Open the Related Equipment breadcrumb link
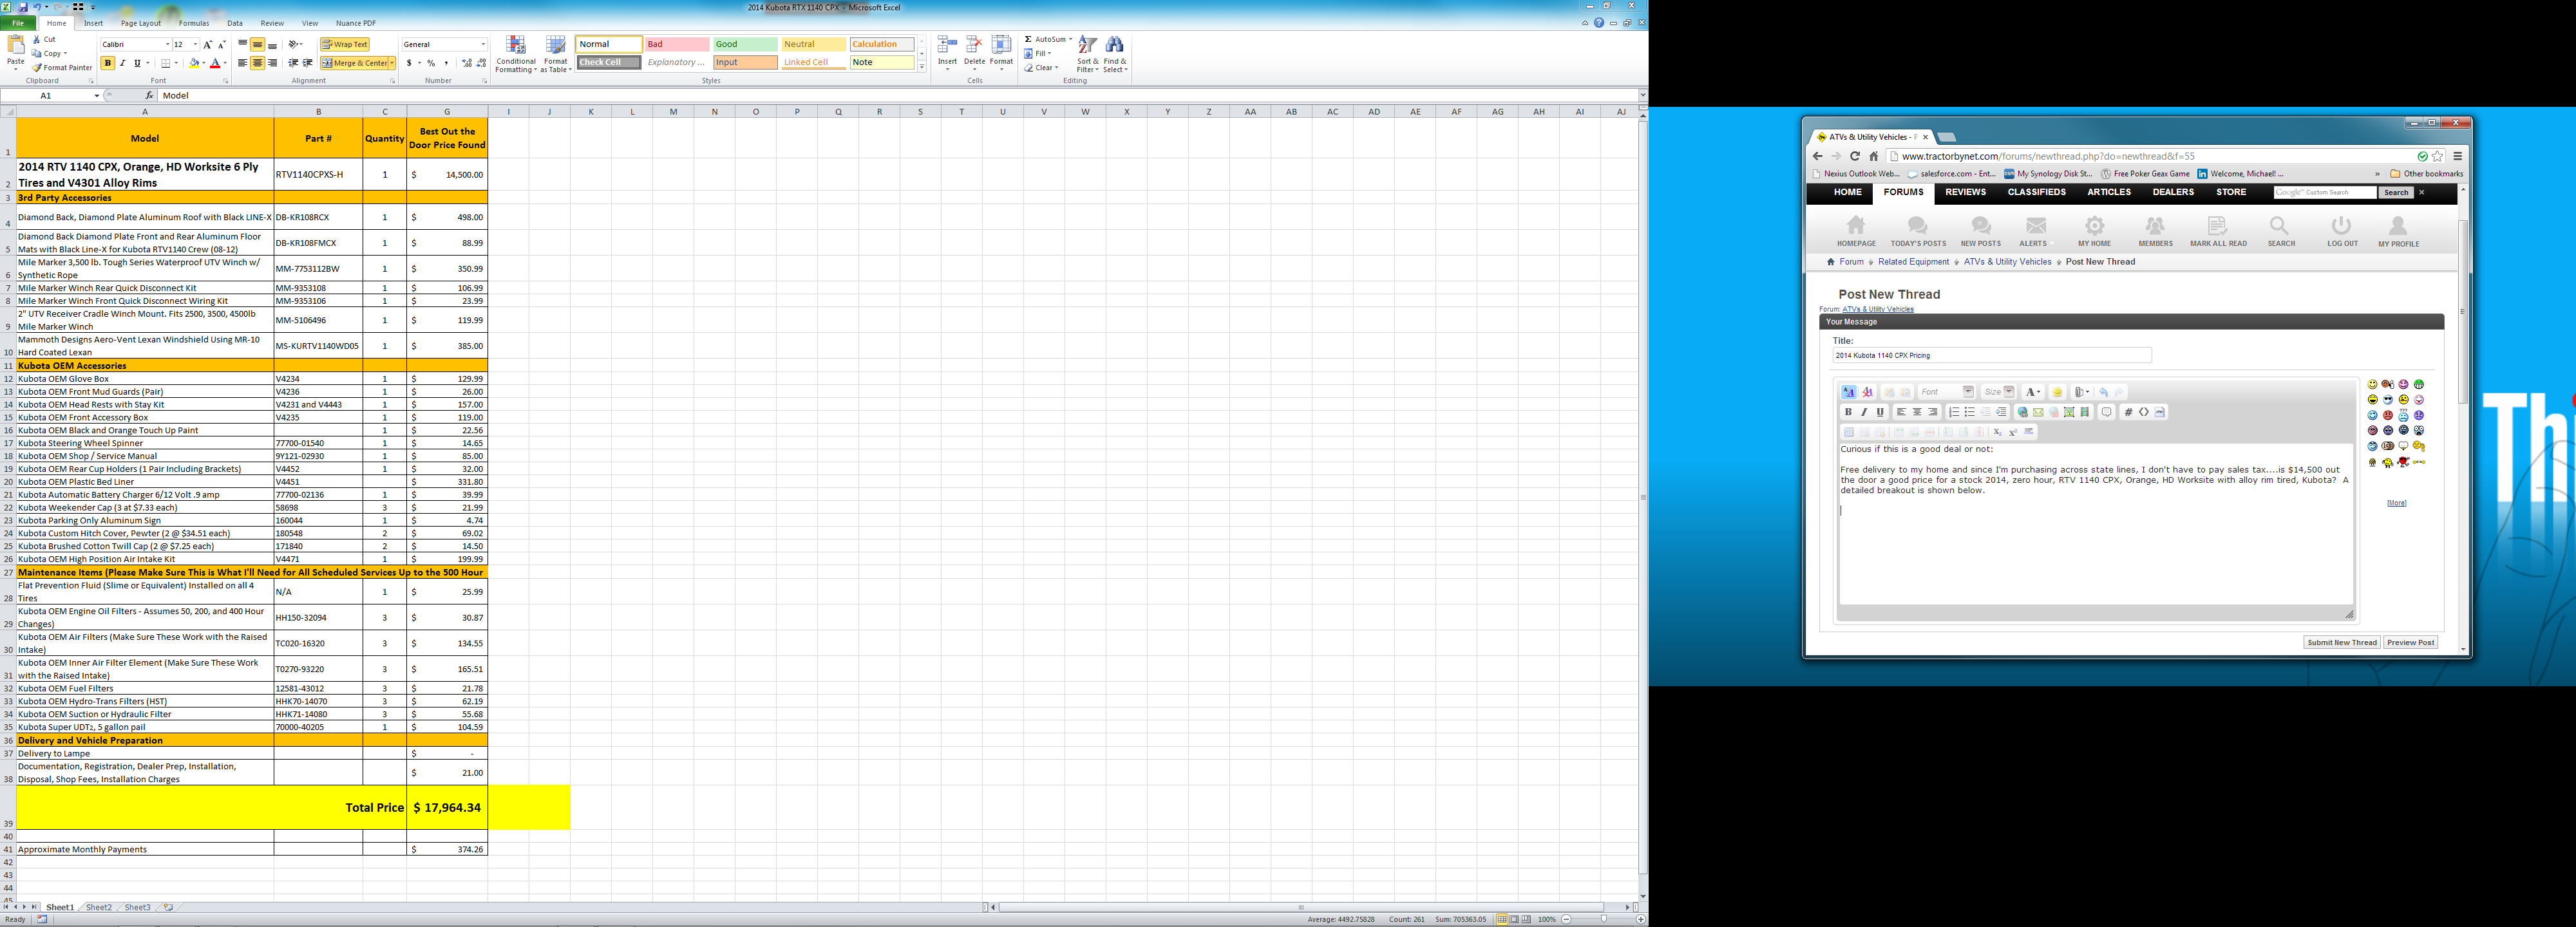The image size is (2576, 927). 1913,262
